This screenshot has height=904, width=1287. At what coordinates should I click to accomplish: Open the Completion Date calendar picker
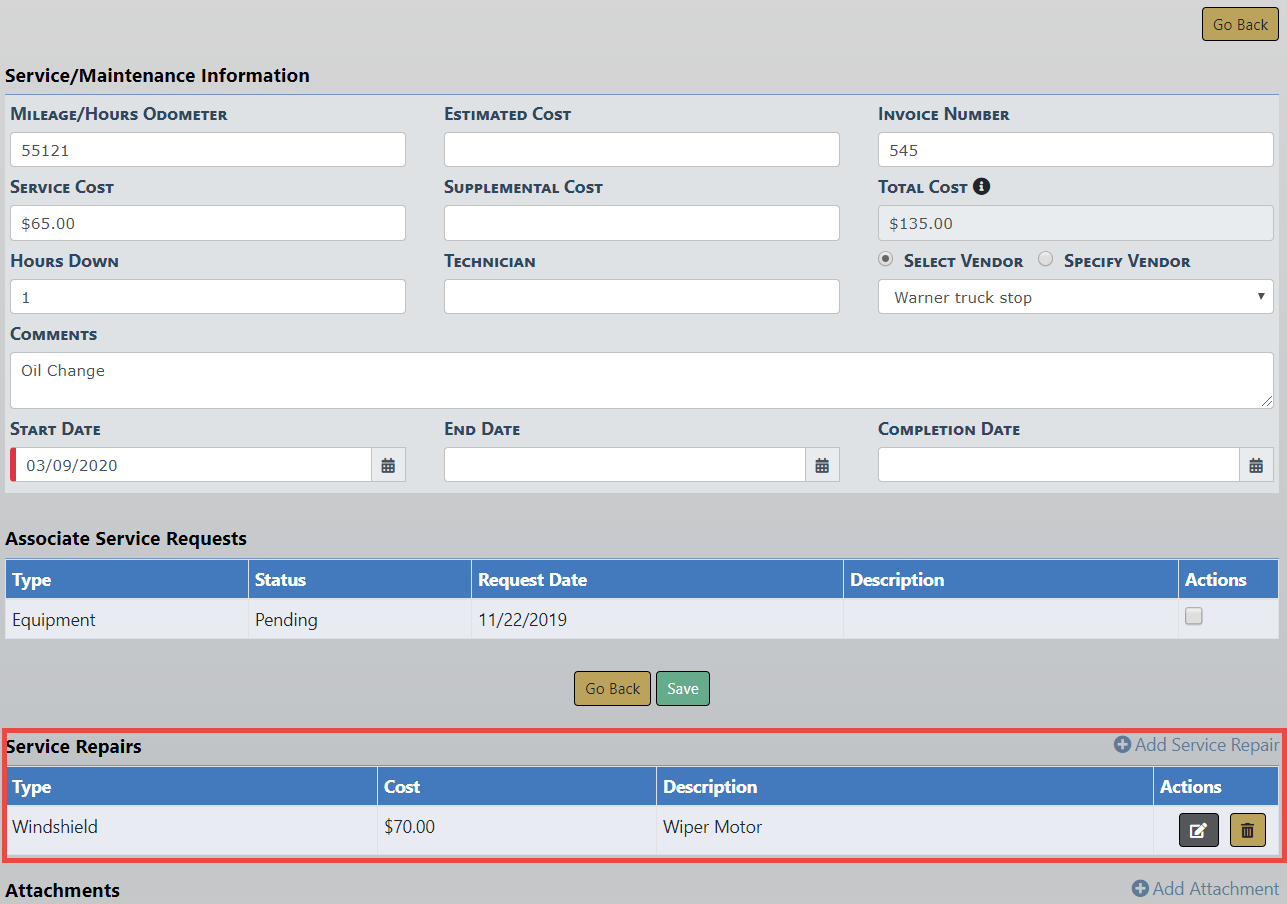click(1256, 465)
